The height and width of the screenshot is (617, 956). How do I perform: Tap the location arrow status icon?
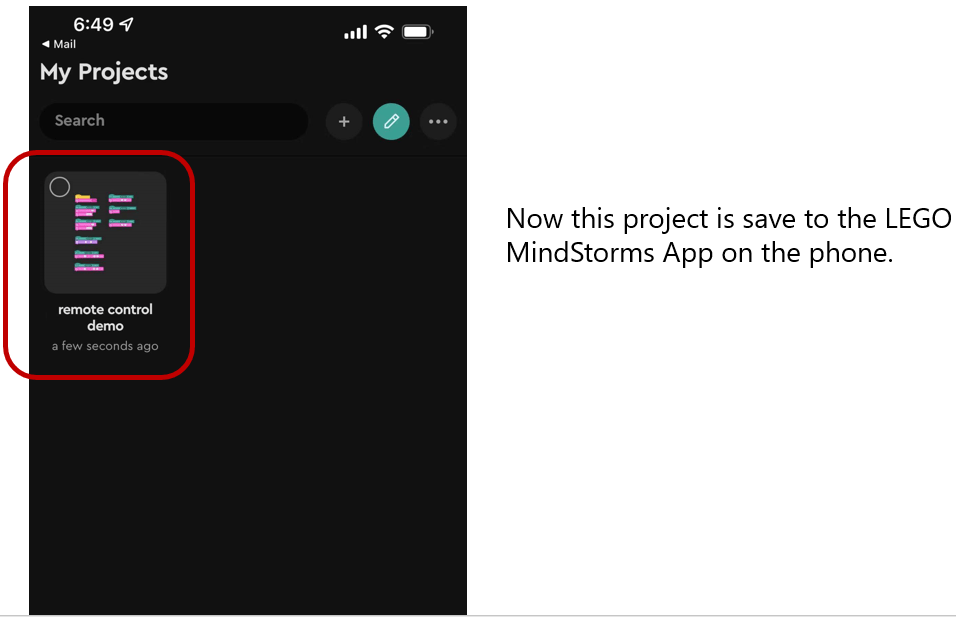(126, 24)
